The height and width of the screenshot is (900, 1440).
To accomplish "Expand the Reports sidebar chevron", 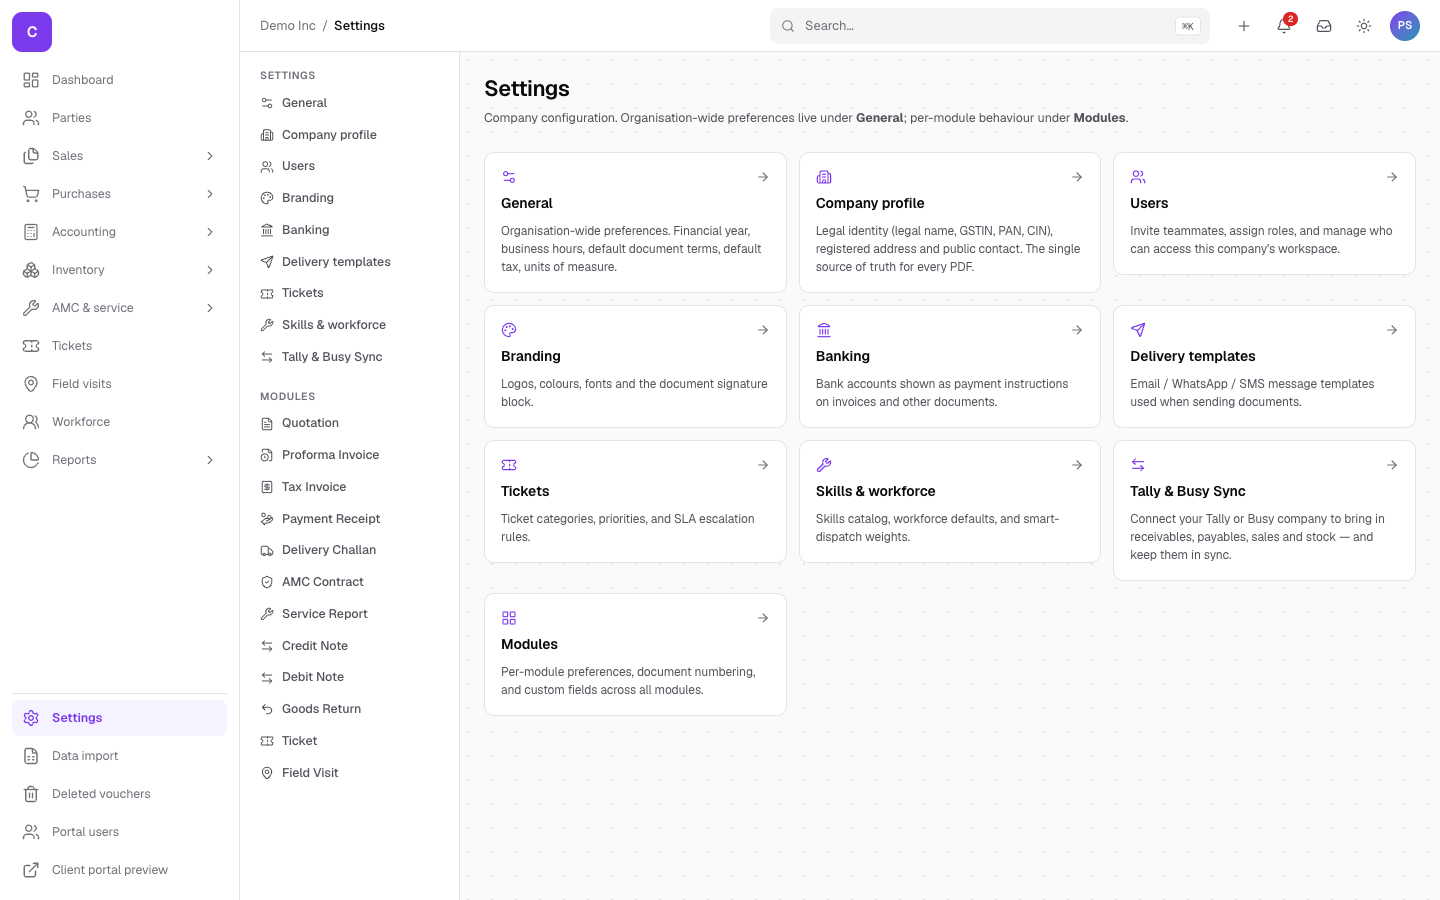I will coord(210,460).
